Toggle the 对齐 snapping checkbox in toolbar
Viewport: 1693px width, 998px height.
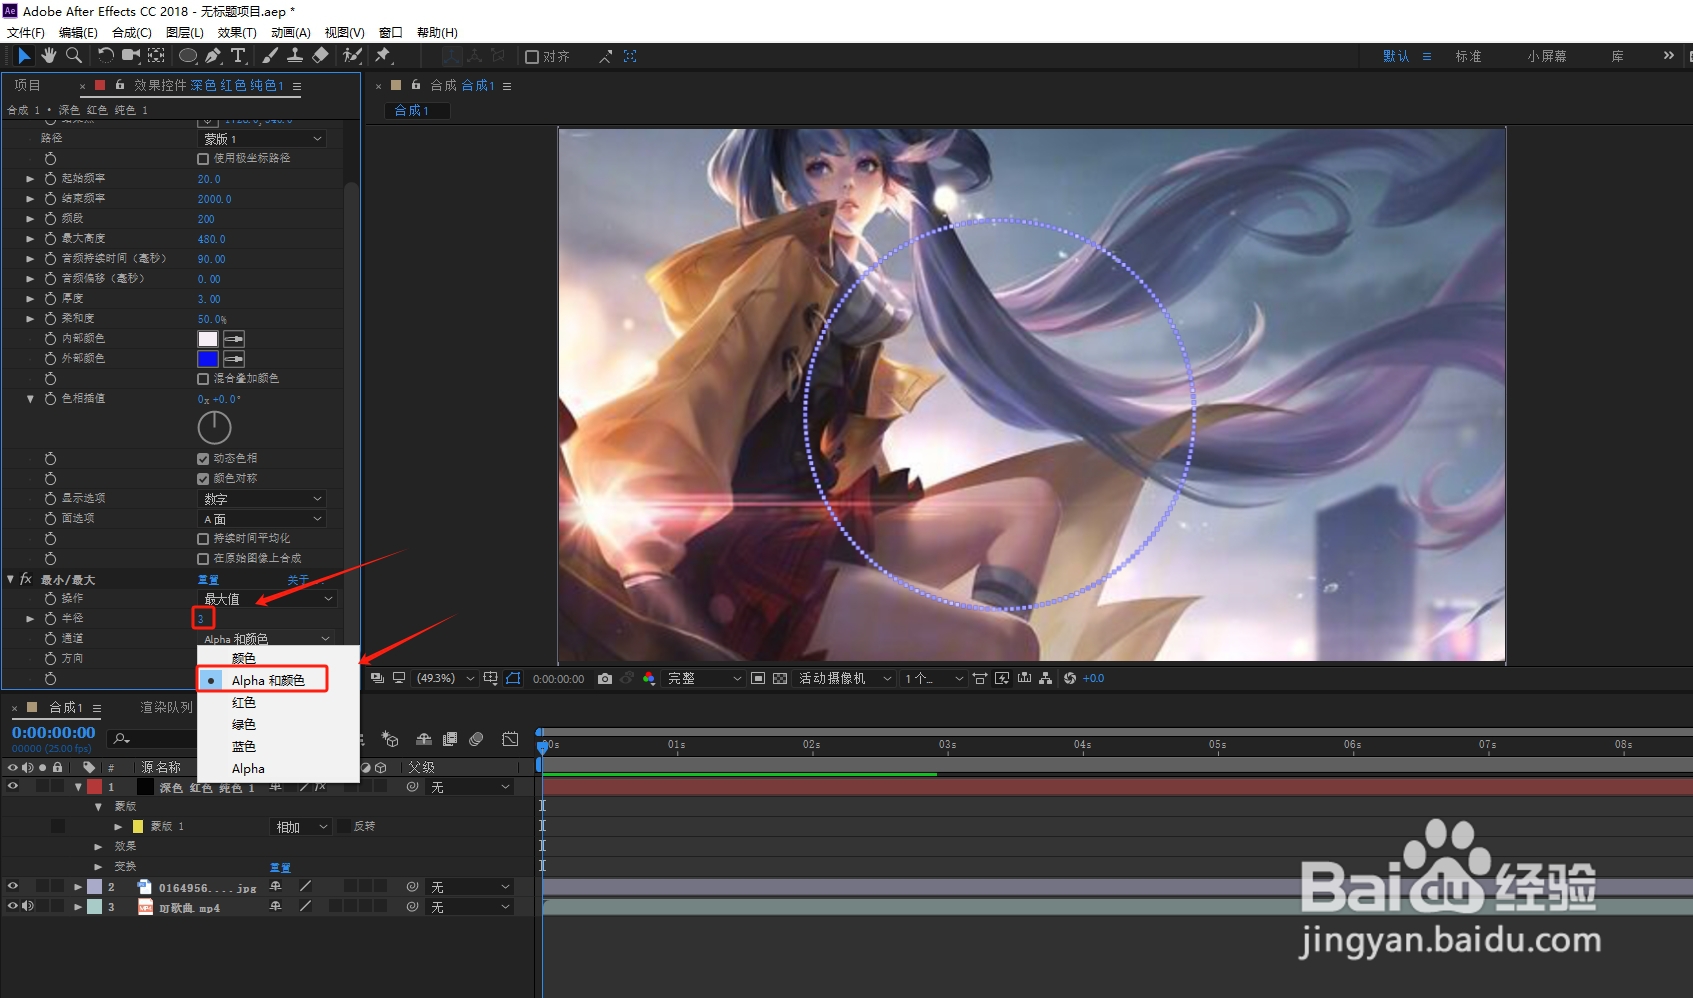click(x=532, y=57)
